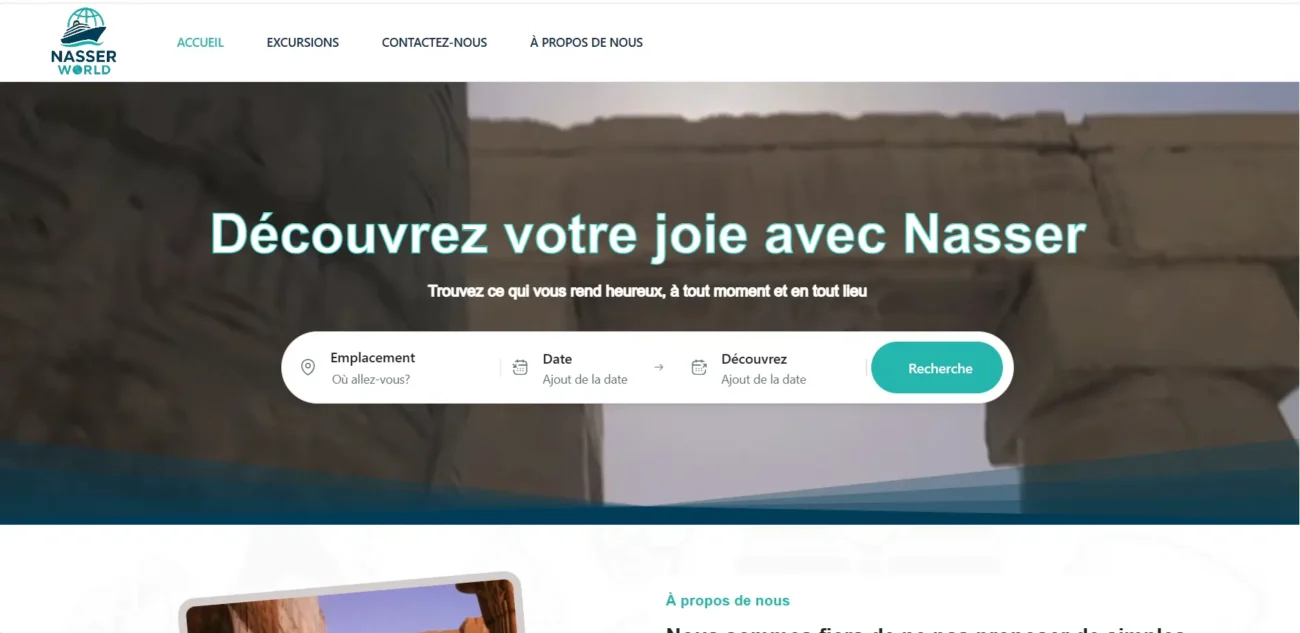Click the calendar icon beside Découvrez

coord(699,368)
